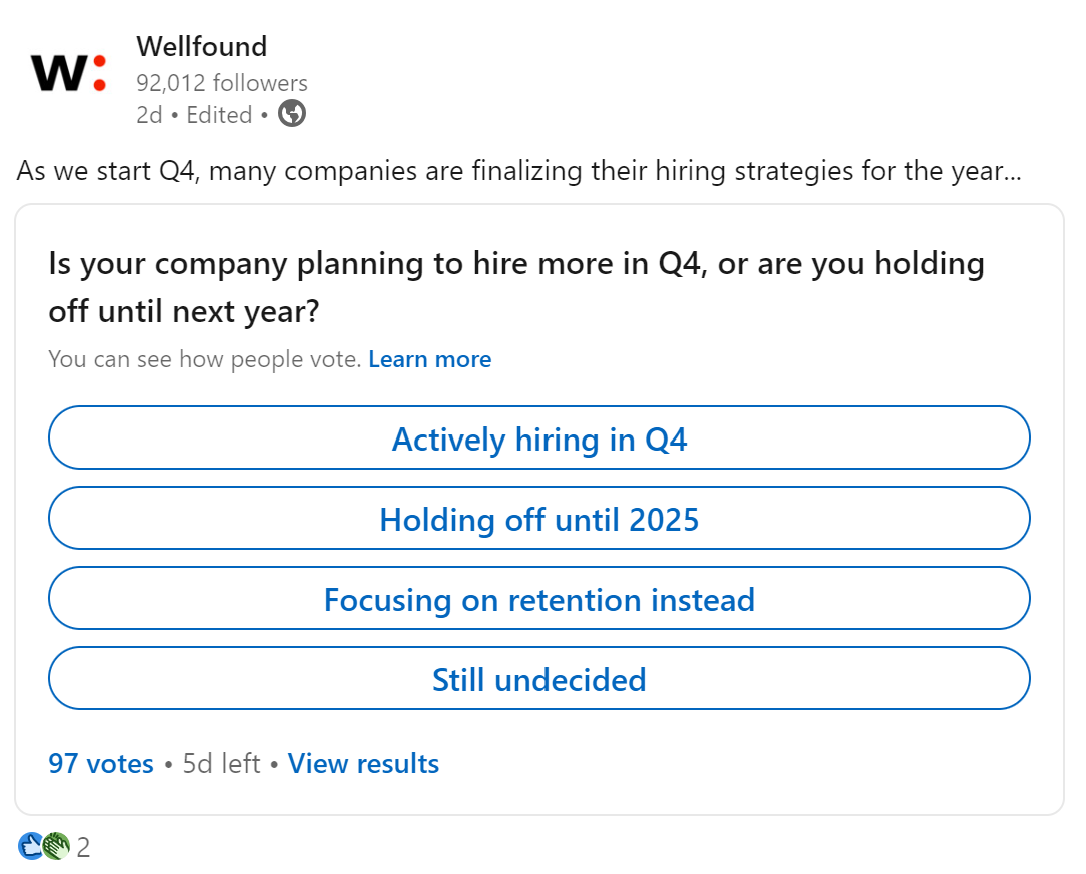1086x874 pixels.
Task: Click the 92,012 followers text
Action: (222, 83)
